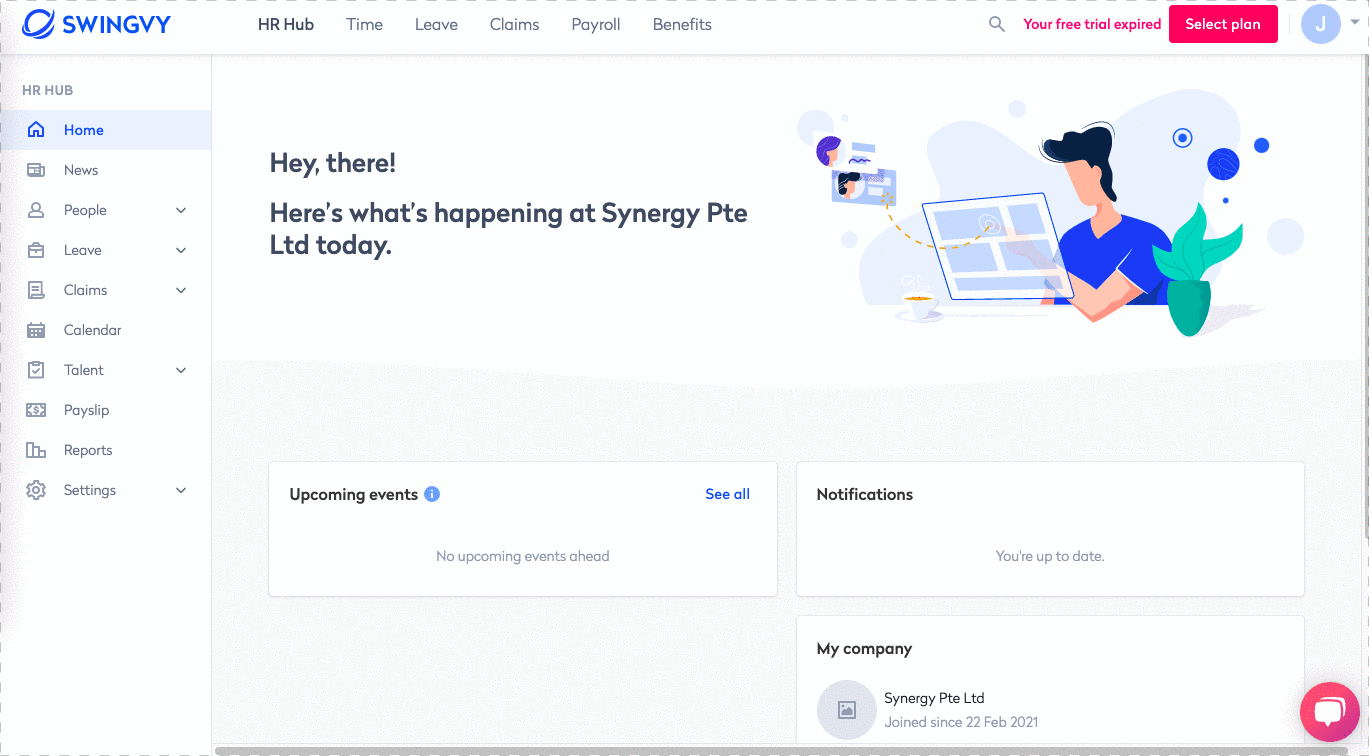This screenshot has height=756, width=1369.
Task: Click the Swingvy logo
Action: [96, 24]
